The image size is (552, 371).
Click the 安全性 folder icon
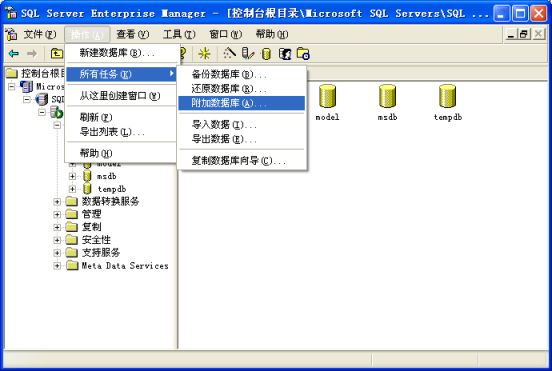pos(72,240)
